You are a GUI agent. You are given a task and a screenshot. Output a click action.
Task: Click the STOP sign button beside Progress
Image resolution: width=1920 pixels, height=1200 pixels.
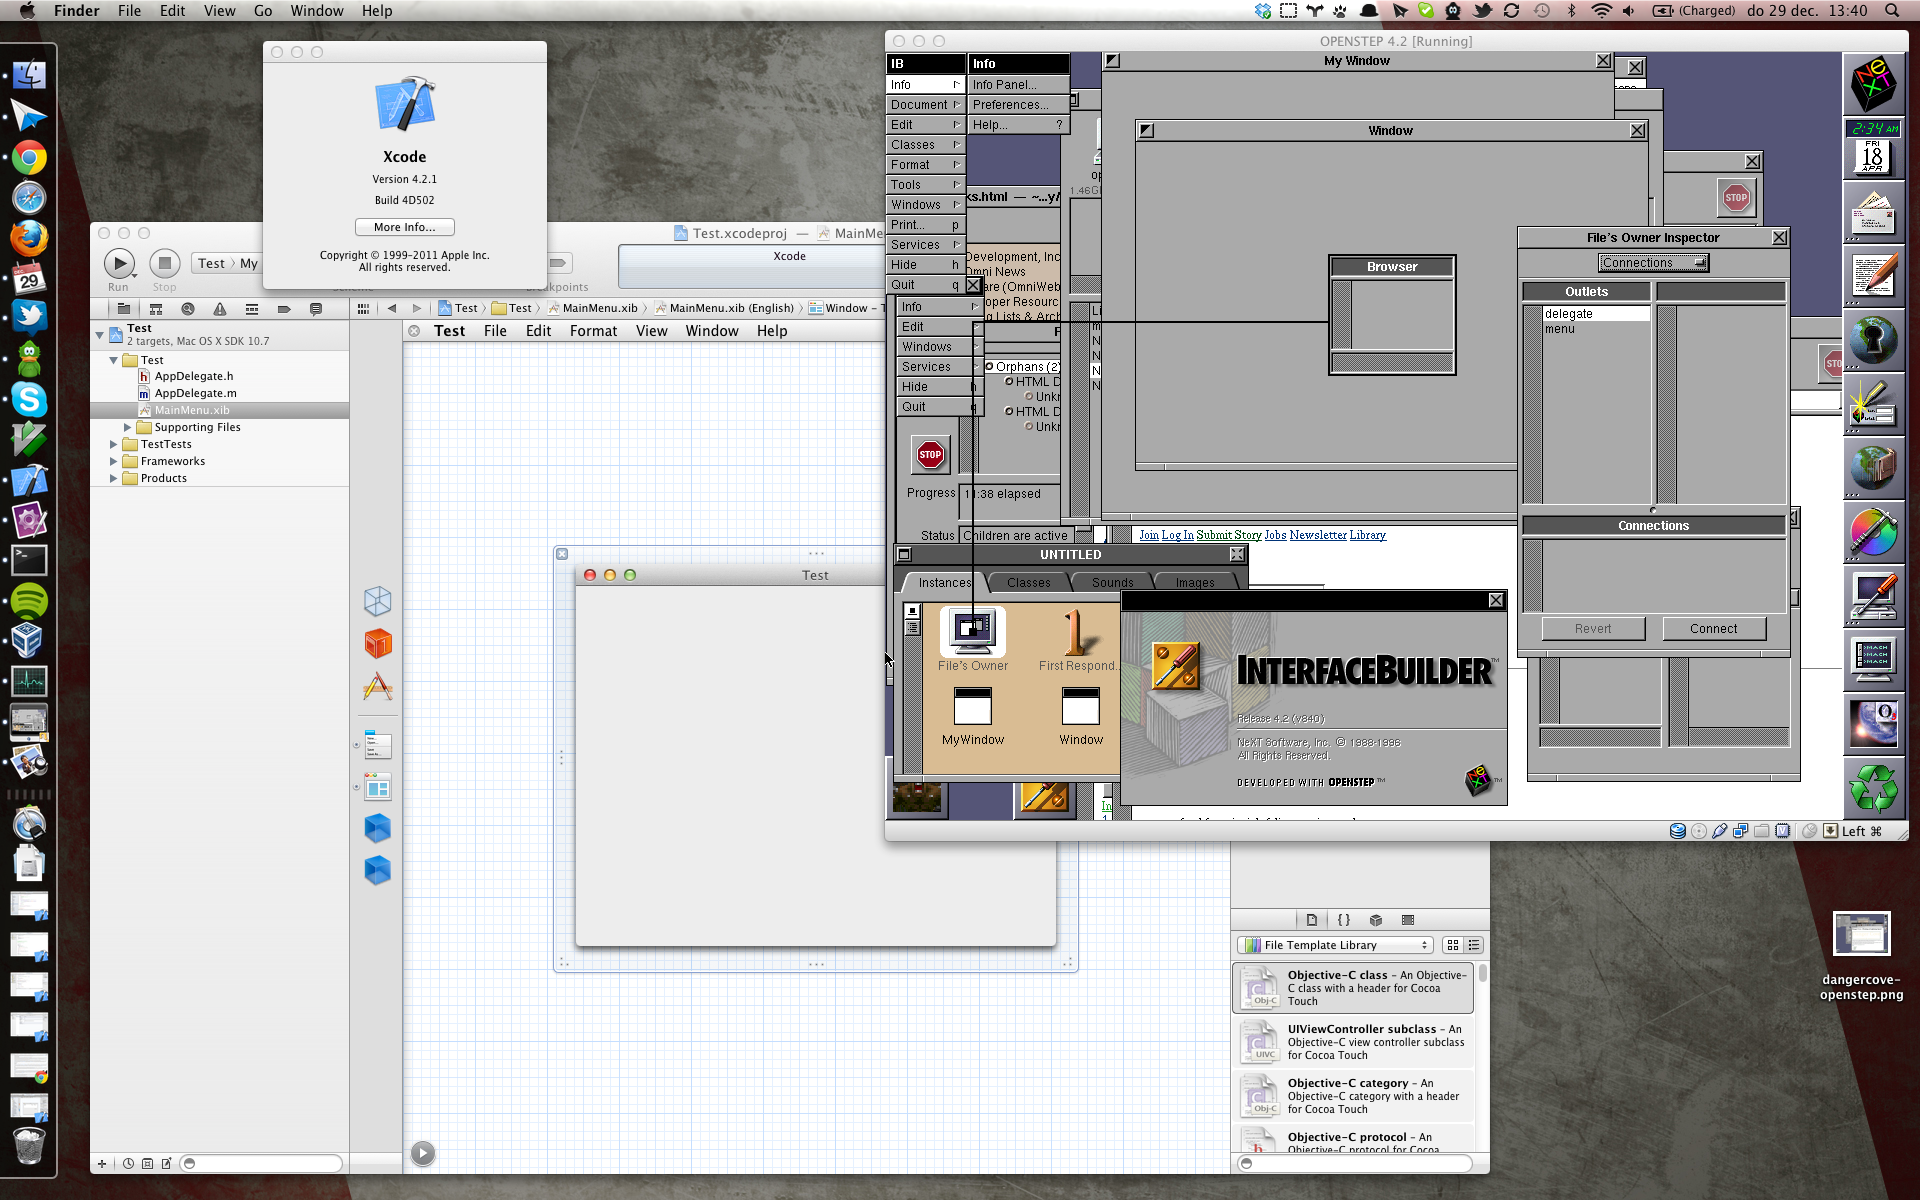click(931, 455)
